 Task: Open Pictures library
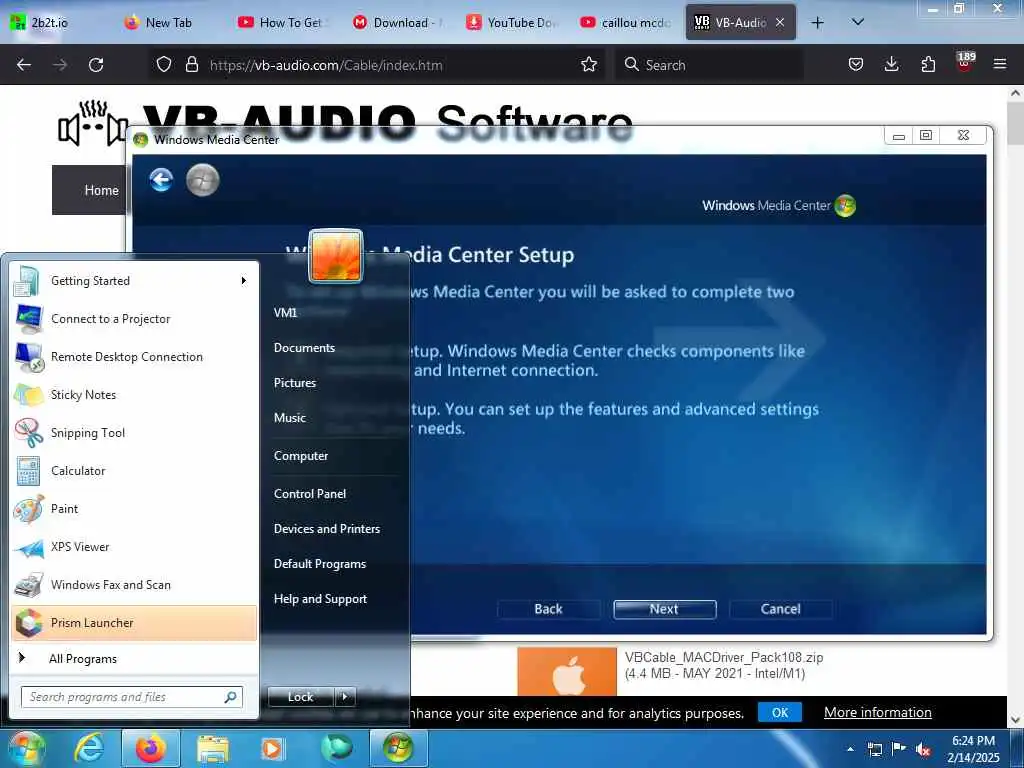tap(295, 383)
